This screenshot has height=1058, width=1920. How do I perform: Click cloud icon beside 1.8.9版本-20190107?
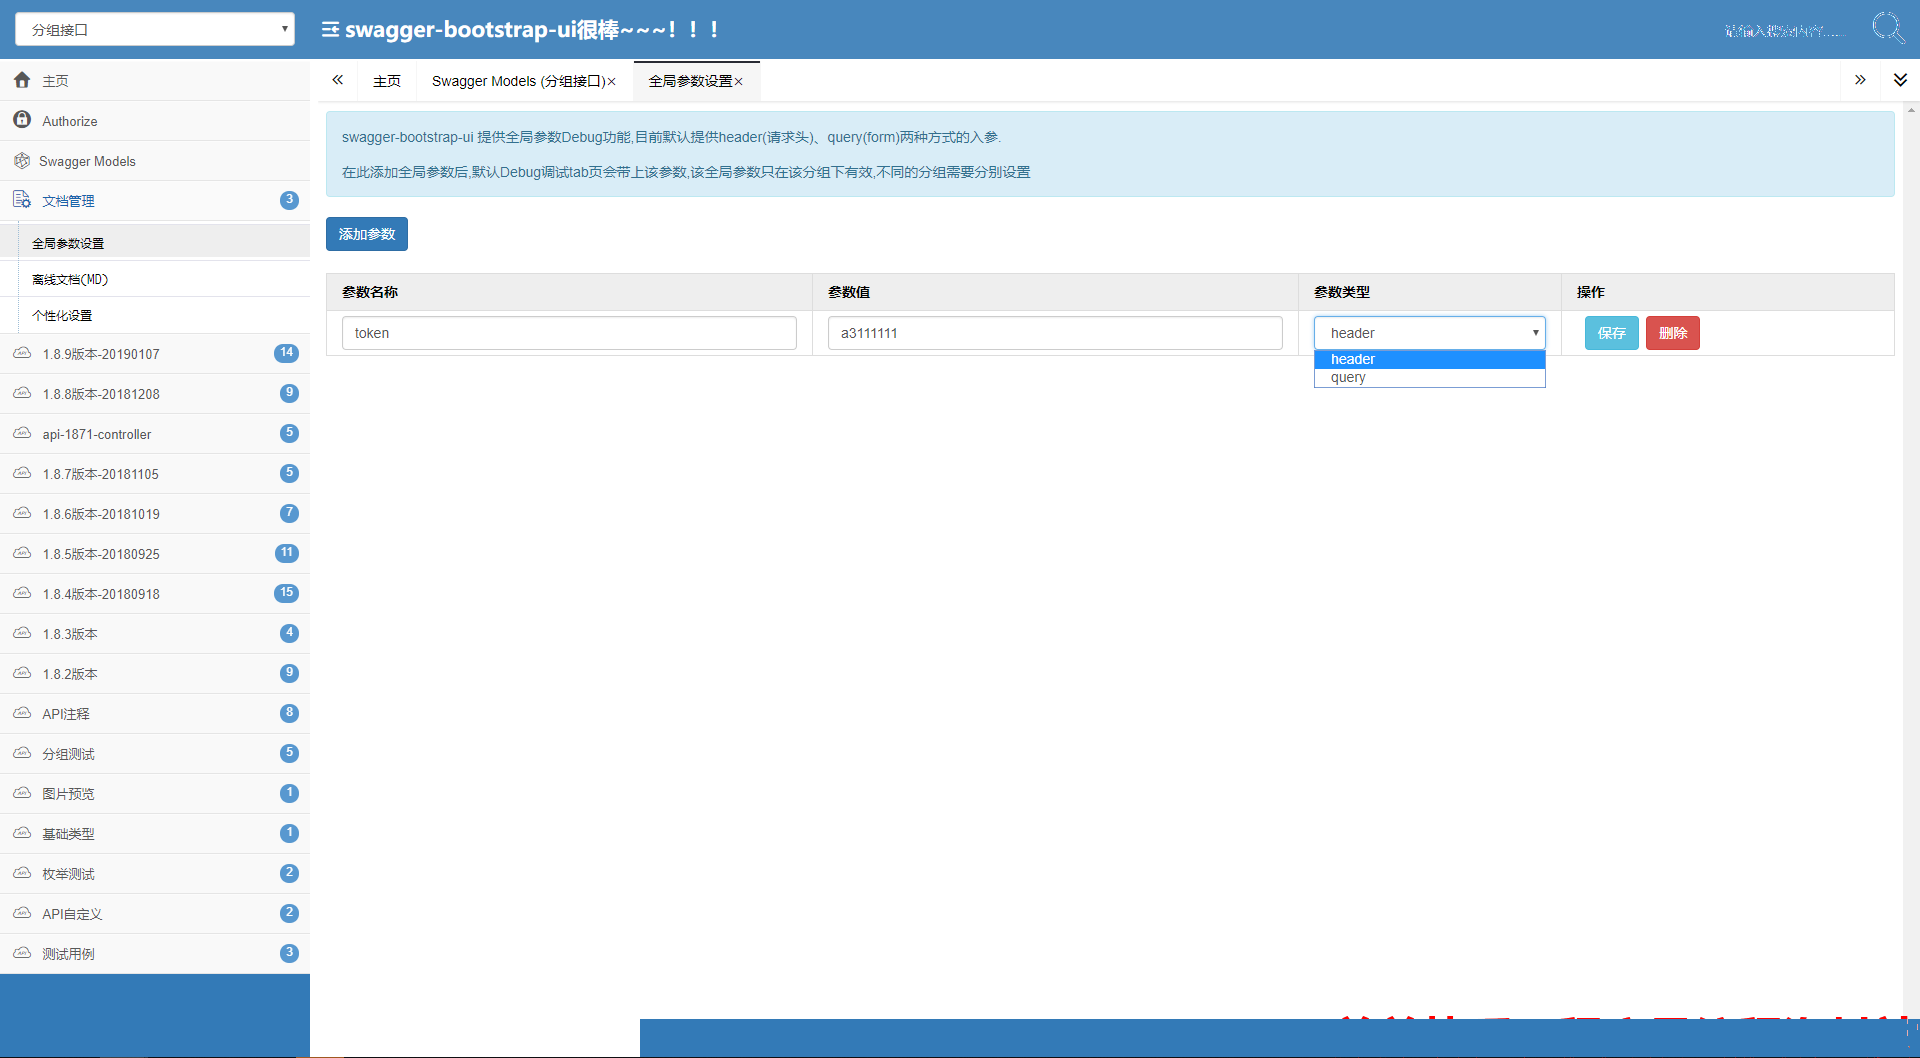click(x=22, y=353)
